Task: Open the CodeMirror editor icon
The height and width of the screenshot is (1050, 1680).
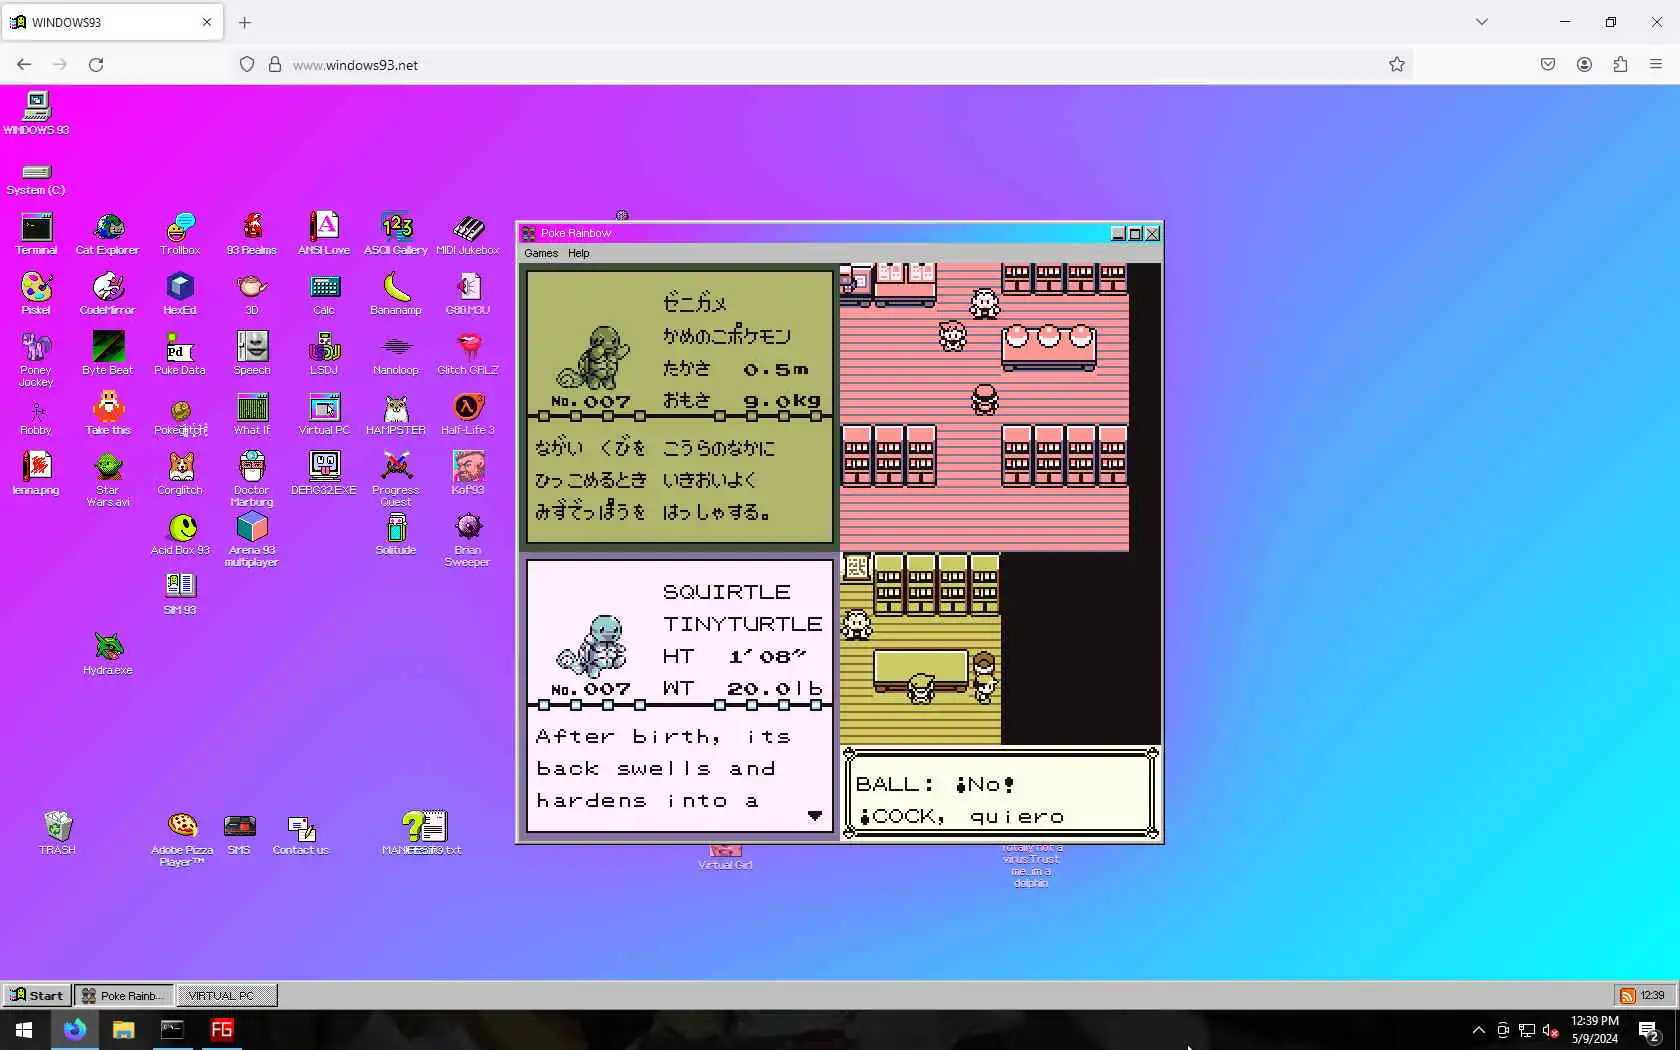Action: pos(108,294)
